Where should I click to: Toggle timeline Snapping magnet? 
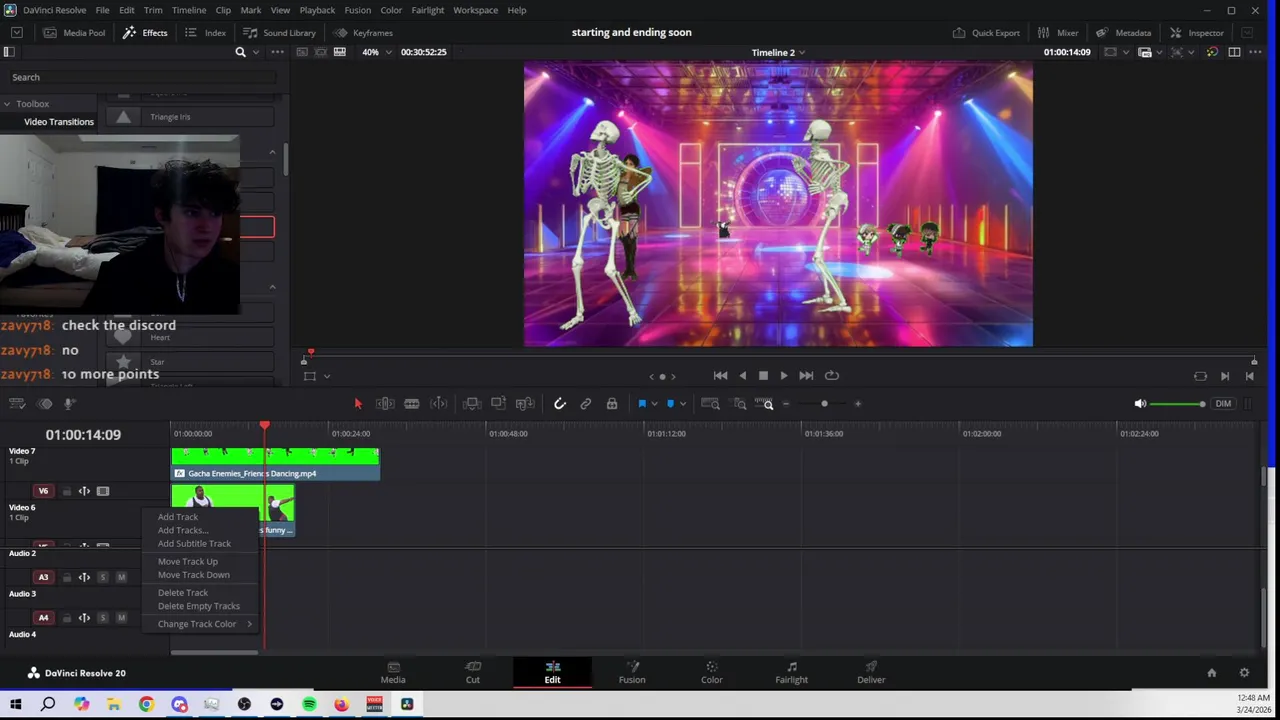click(560, 404)
